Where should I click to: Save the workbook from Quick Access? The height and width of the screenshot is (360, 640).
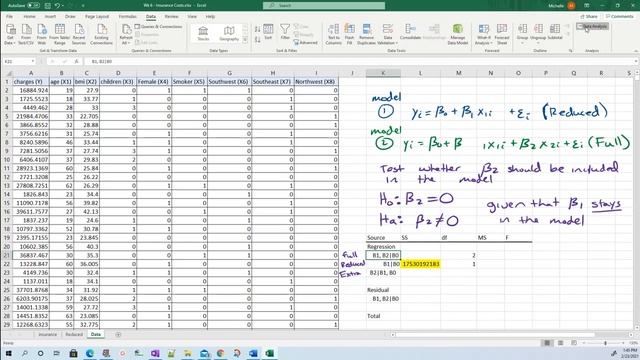[x=47, y=6]
